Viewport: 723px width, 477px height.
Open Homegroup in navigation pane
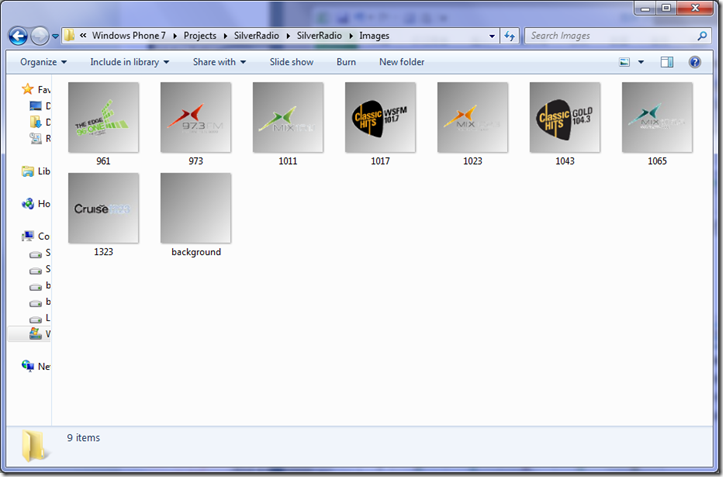(x=36, y=203)
